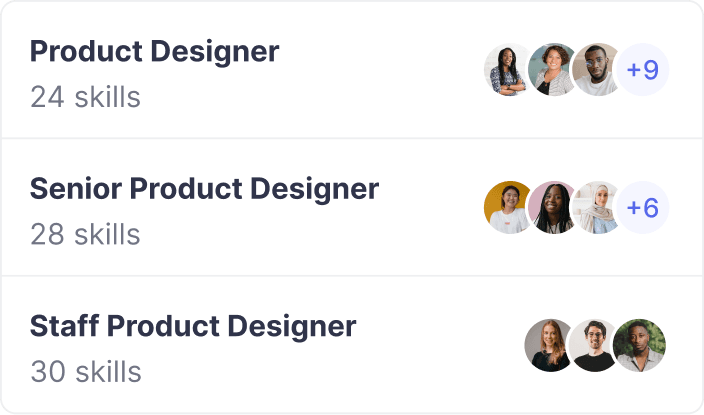704x415 pixels.
Task: Select the Staff Product Designer list row
Action: pos(352,344)
